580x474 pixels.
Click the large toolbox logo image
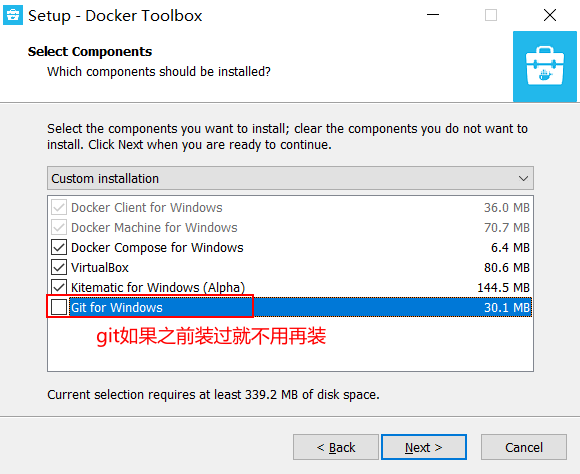point(544,67)
